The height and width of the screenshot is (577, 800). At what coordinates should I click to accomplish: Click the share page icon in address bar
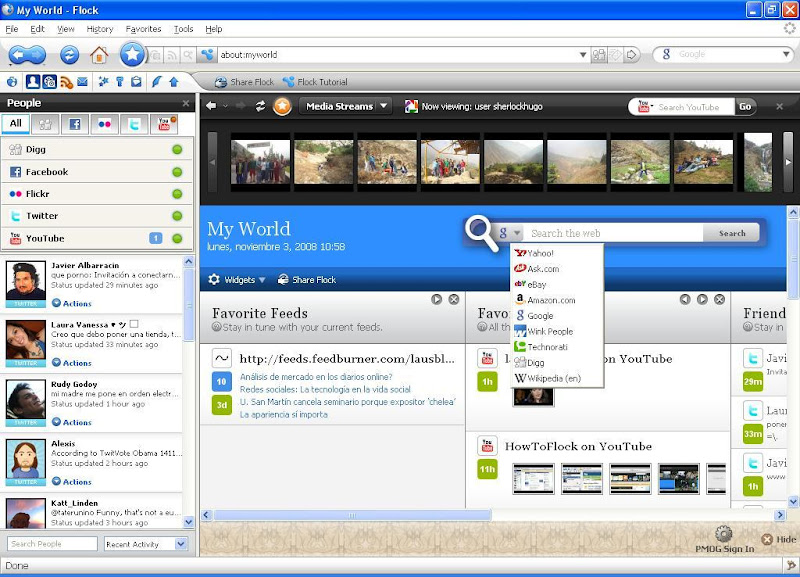[x=599, y=55]
